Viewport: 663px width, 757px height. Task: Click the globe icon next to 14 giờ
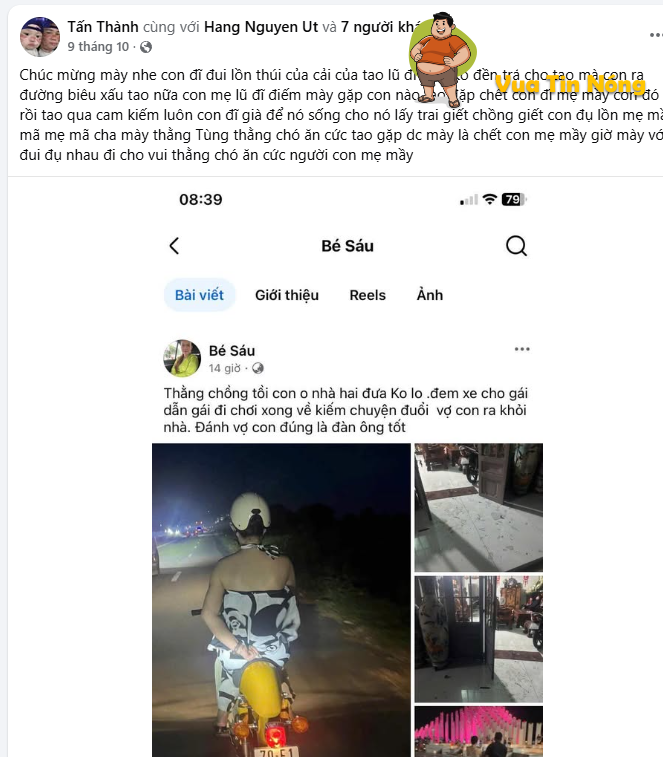coord(258,368)
